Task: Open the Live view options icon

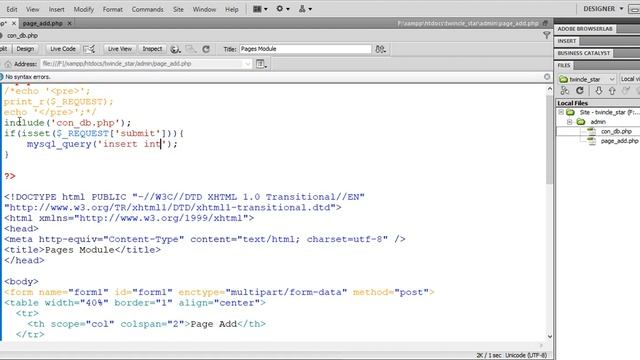Action: tap(261, 64)
